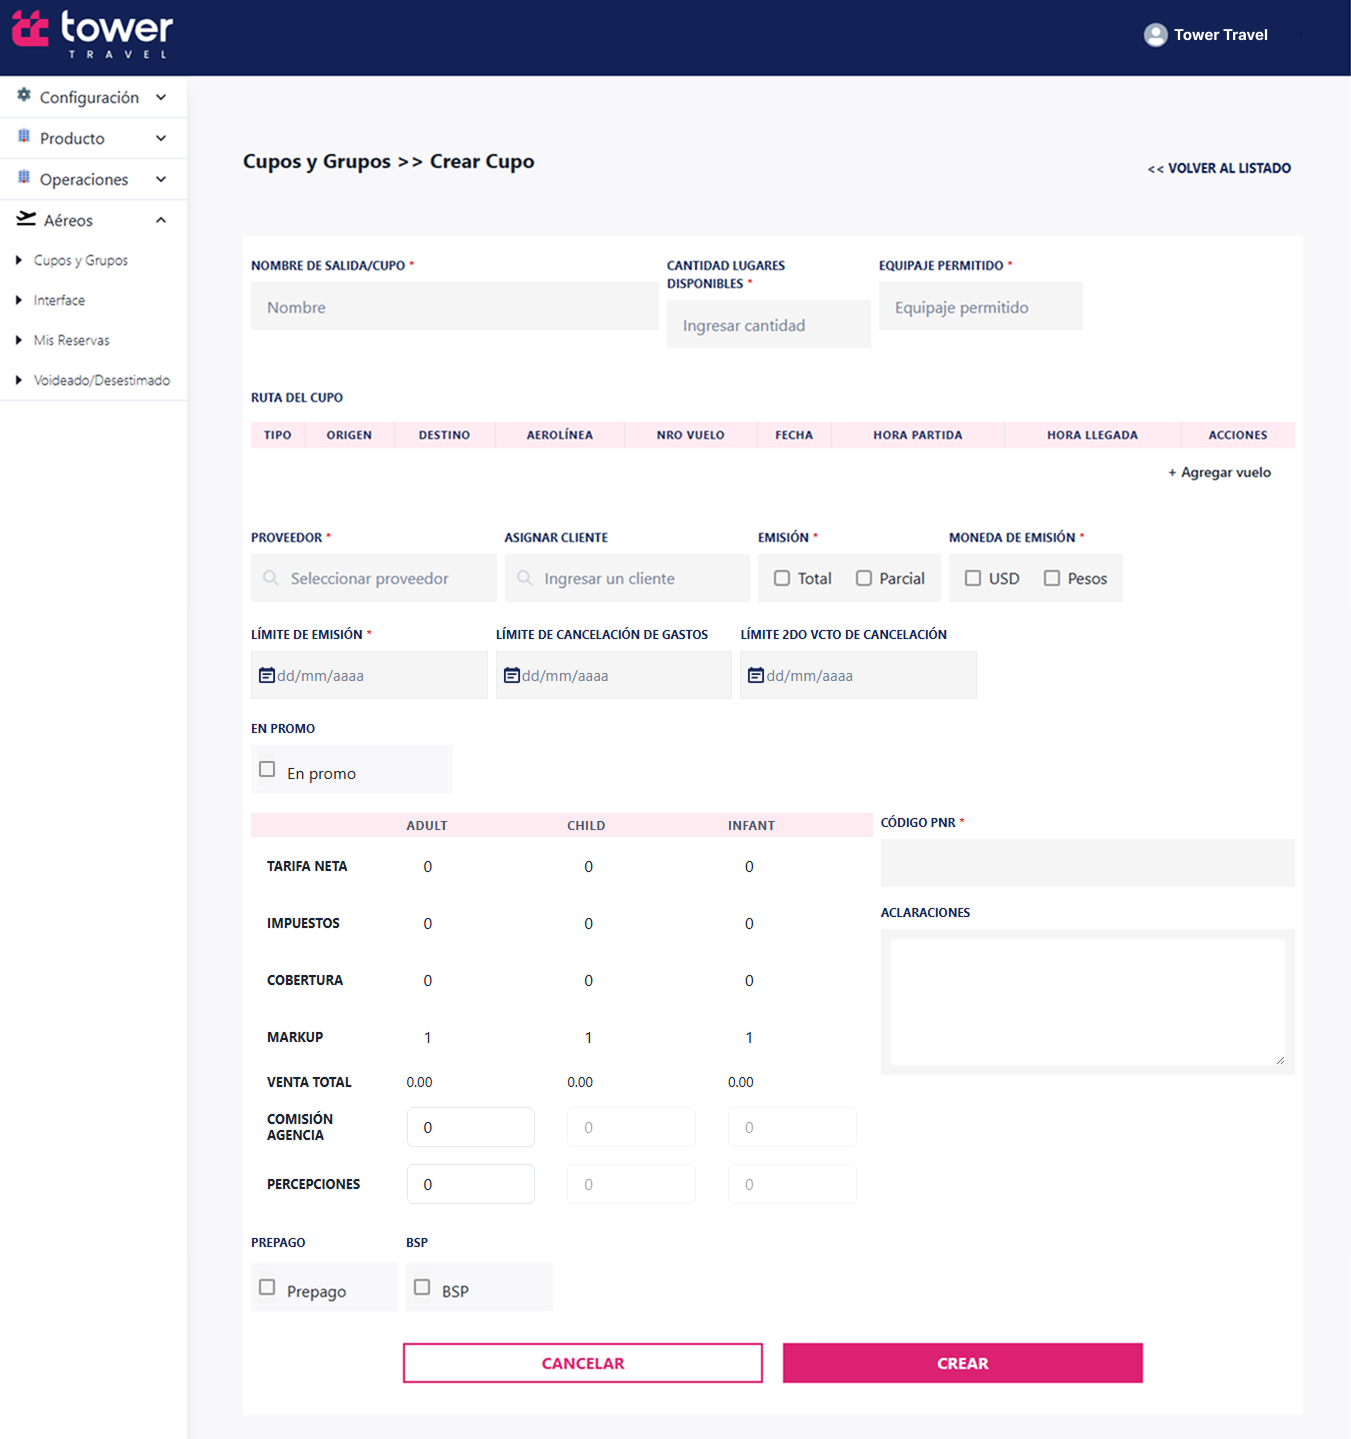The image size is (1351, 1439).
Task: Select Mis Reservas in sidebar
Action: point(72,340)
